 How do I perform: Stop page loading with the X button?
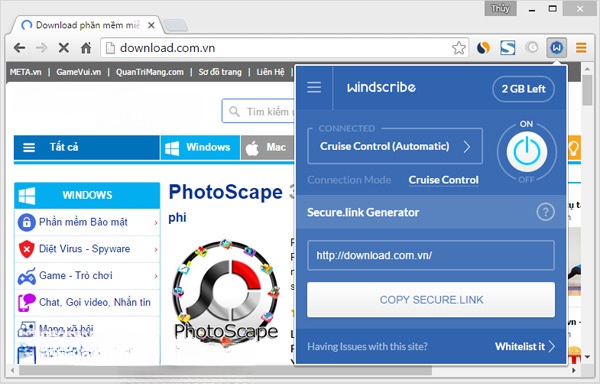pyautogui.click(x=64, y=48)
